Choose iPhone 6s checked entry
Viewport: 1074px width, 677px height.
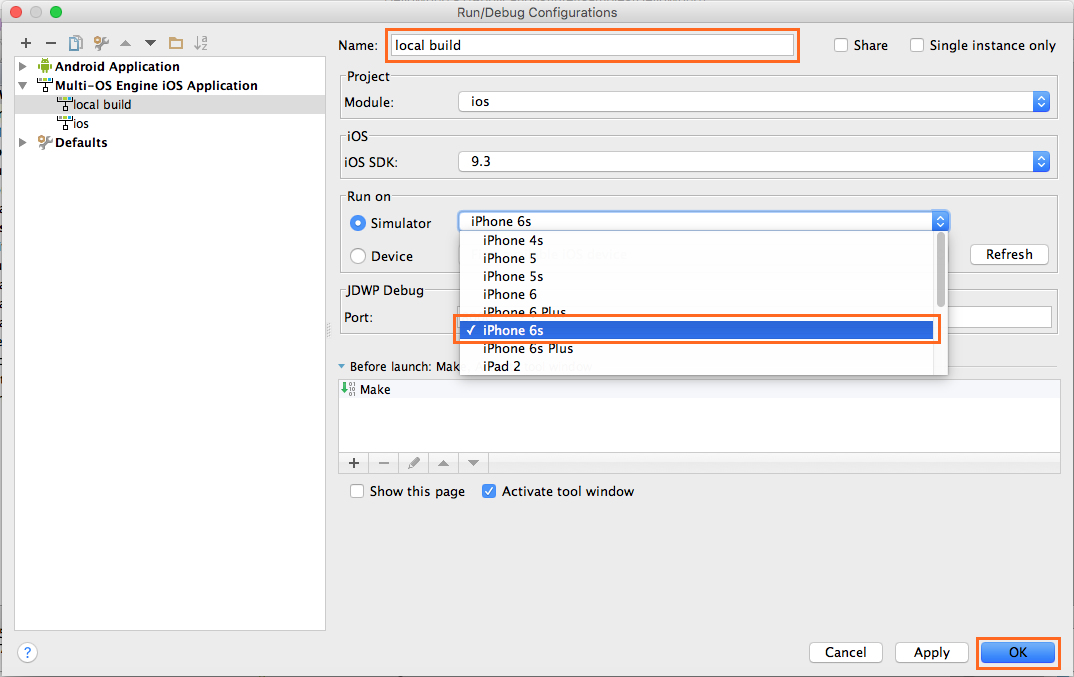[697, 330]
